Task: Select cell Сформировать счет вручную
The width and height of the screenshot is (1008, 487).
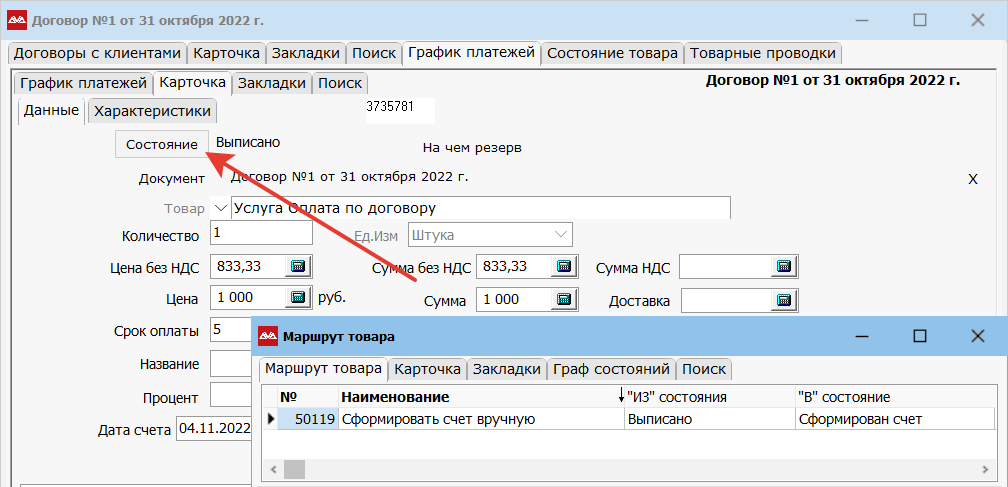Action: tap(481, 420)
